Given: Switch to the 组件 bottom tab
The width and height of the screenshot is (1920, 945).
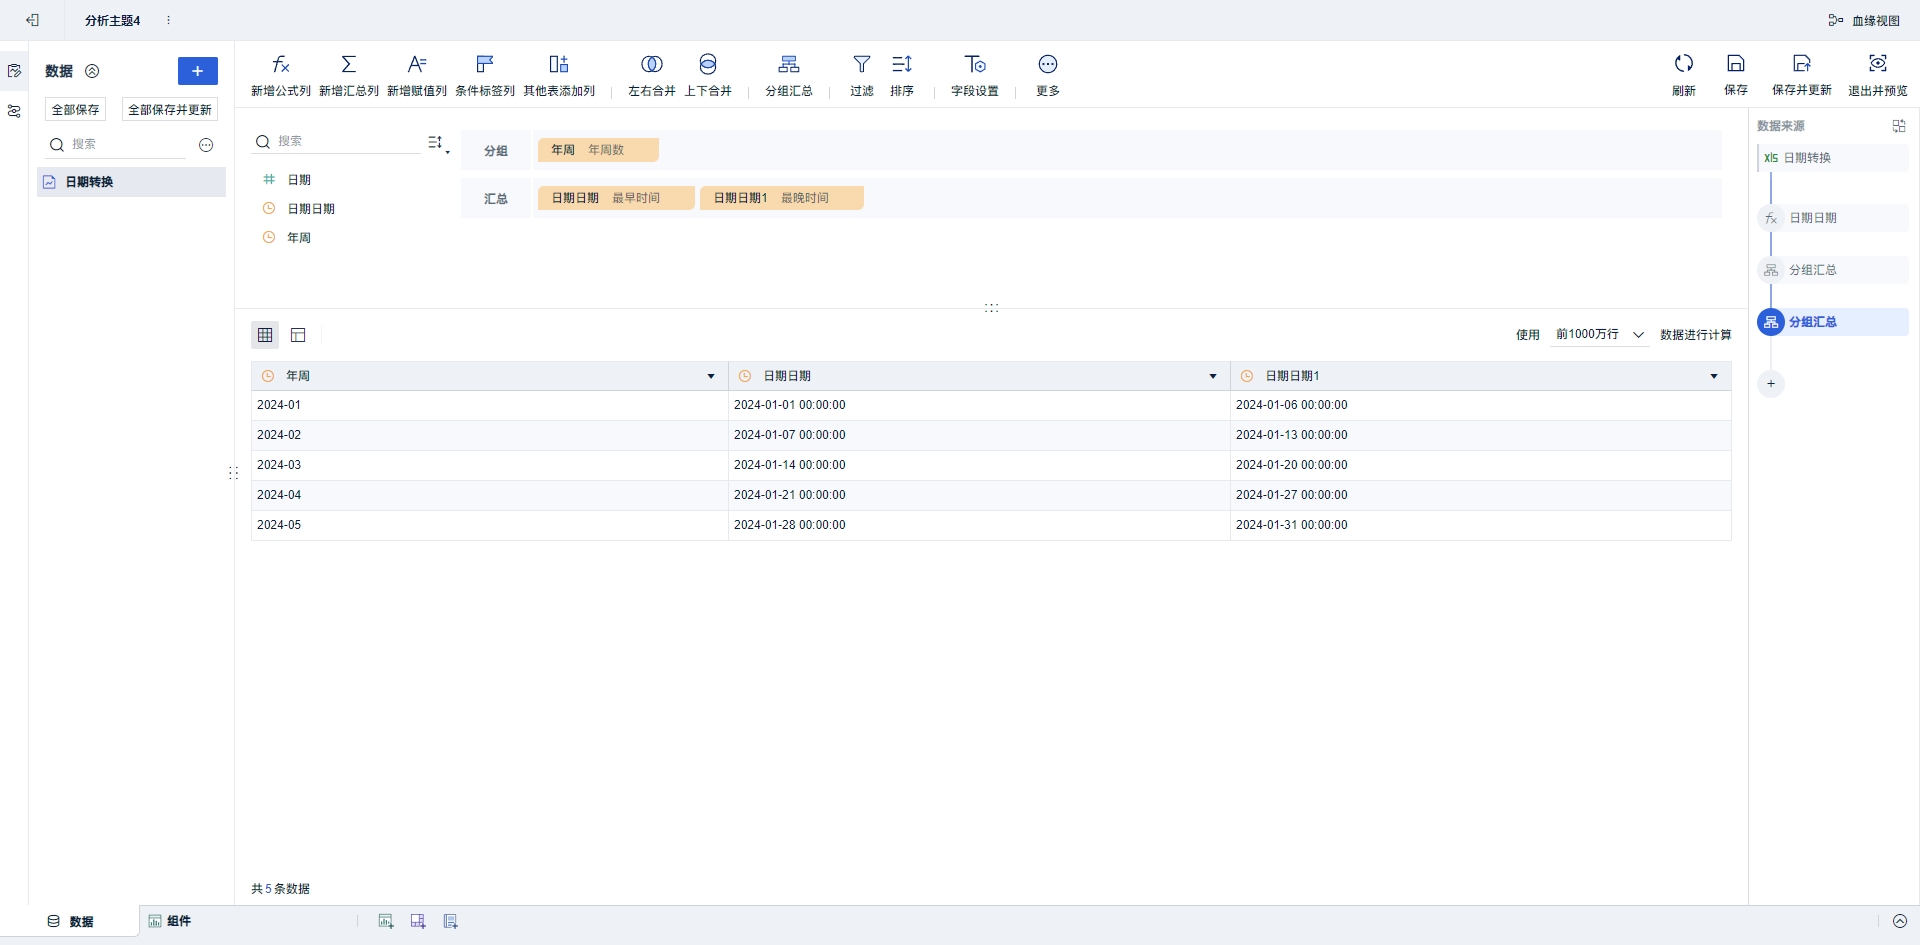Looking at the screenshot, I should tap(170, 921).
